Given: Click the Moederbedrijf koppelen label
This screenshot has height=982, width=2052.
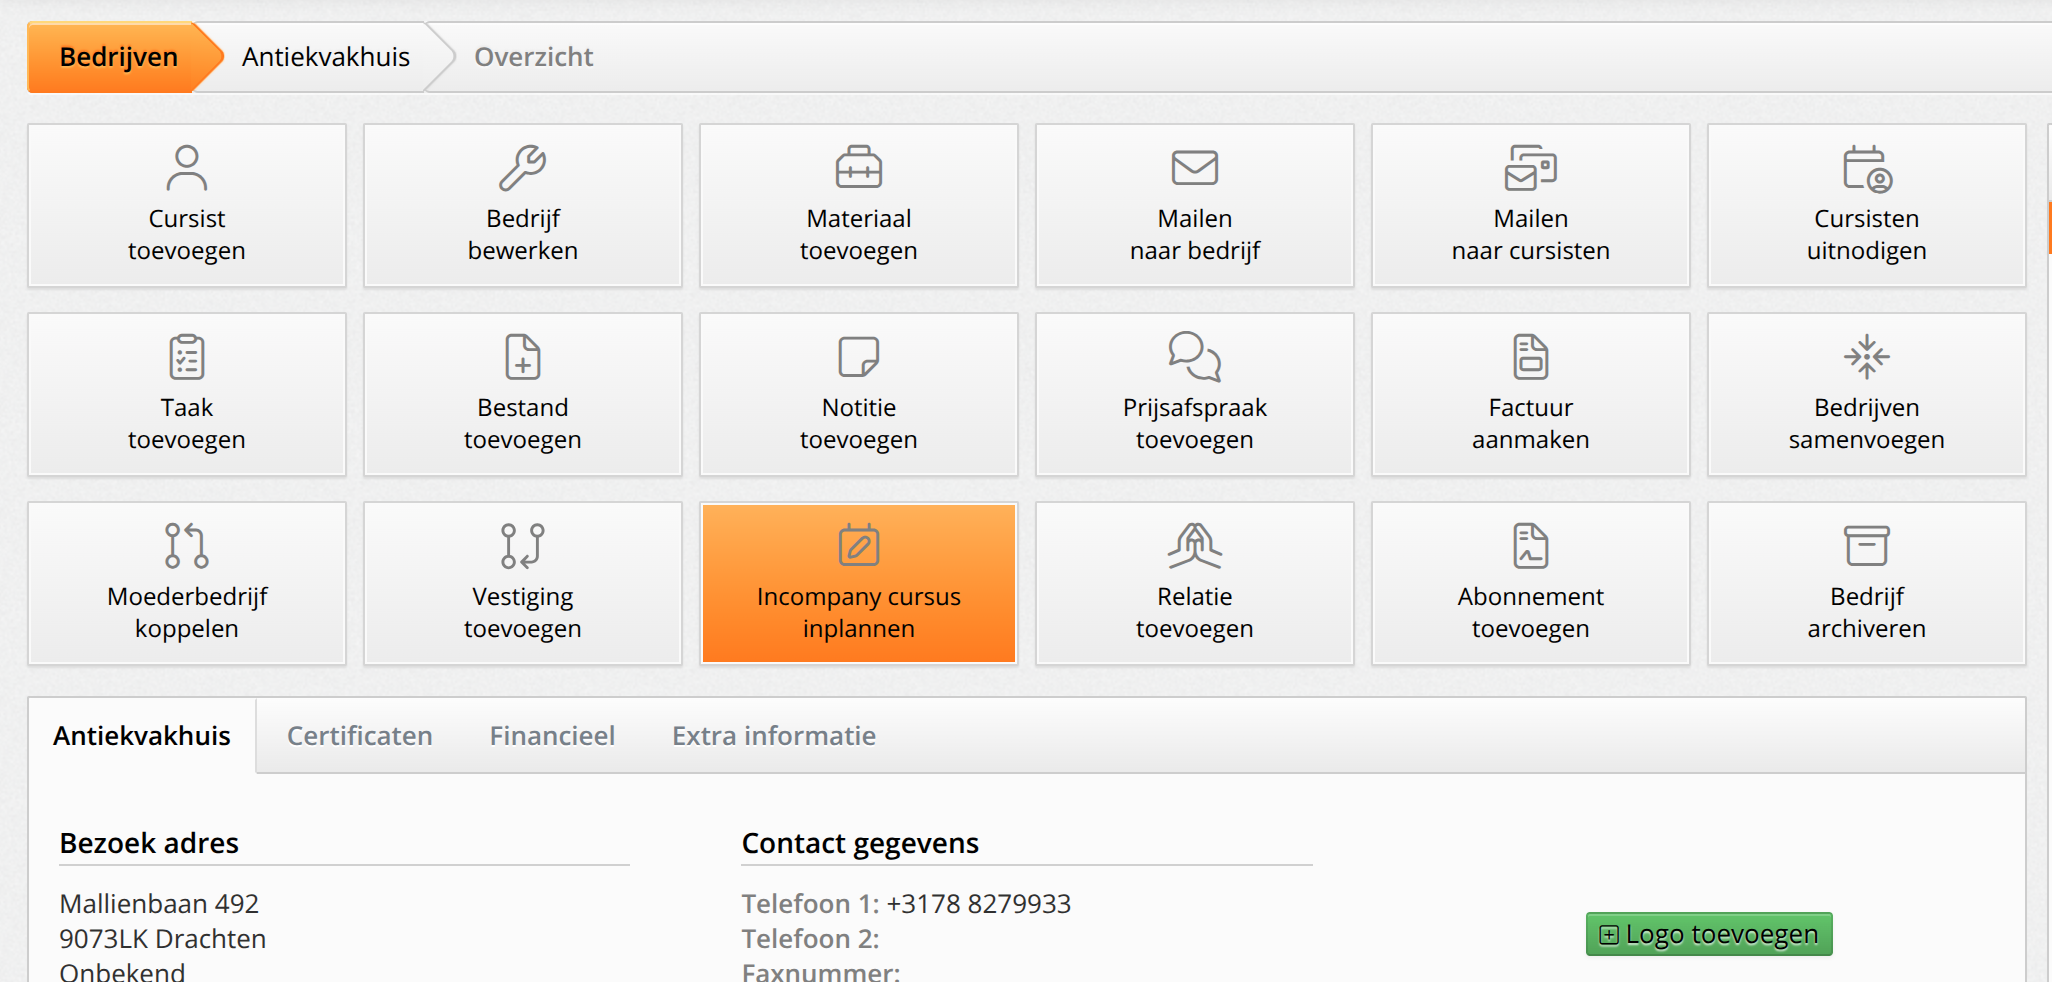Looking at the screenshot, I should (x=187, y=612).
